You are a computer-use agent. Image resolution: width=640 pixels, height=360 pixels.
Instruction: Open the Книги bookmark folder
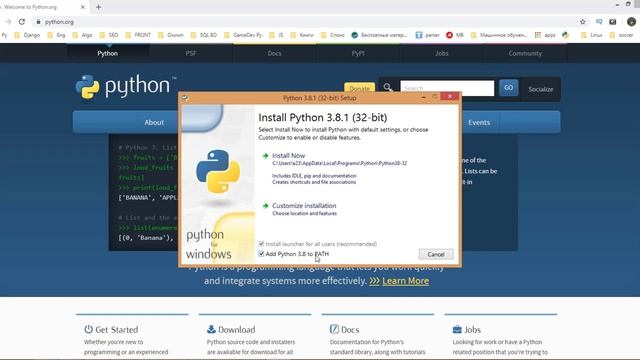[x=302, y=35]
